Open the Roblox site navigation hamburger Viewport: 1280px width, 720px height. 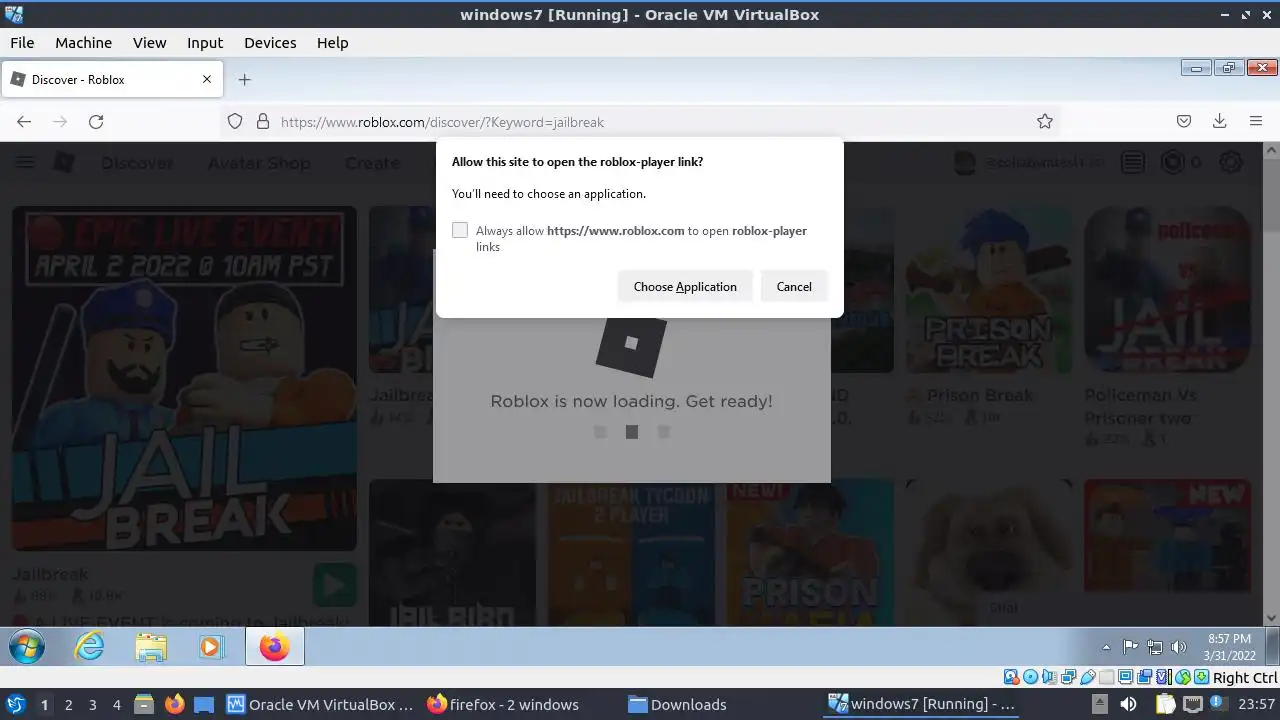pyautogui.click(x=24, y=162)
